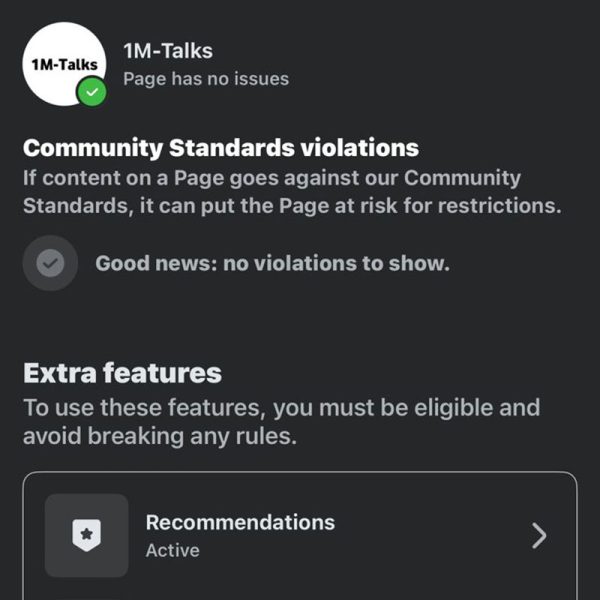This screenshot has width=600, height=600.
Task: Tap the Community Standards violations heading
Action: [221, 148]
